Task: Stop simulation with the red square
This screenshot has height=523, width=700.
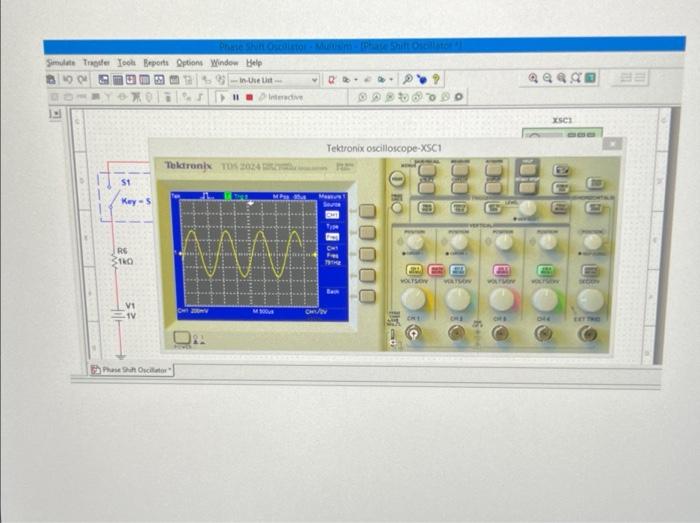Action: 250,97
